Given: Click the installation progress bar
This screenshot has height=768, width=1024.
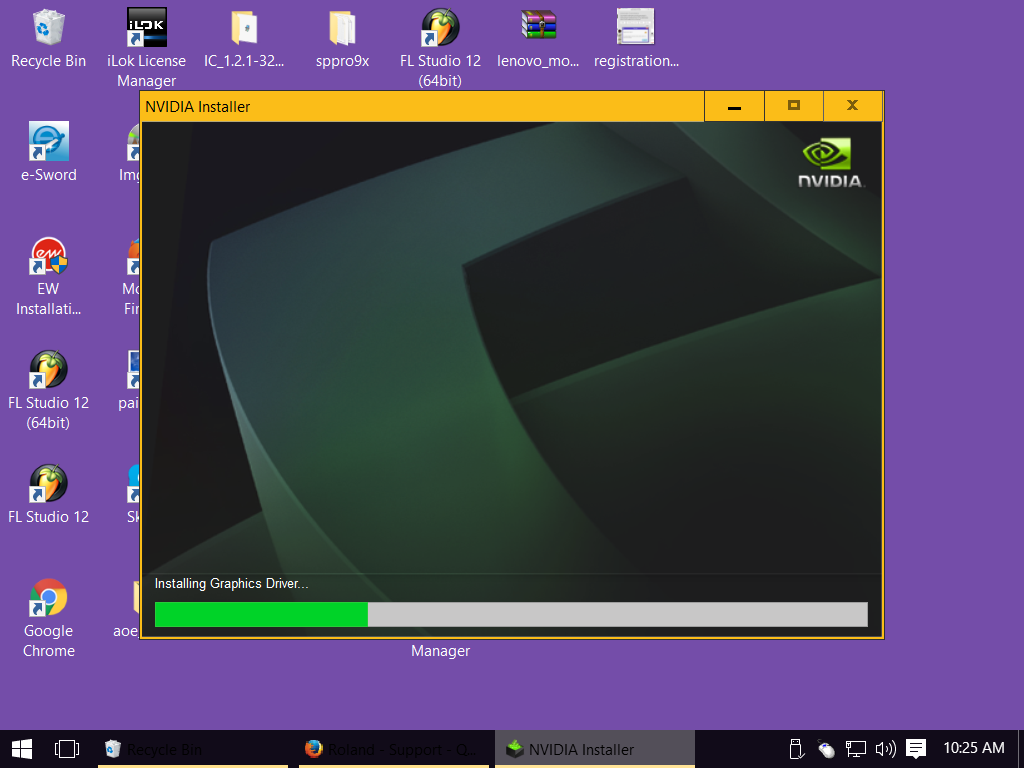Looking at the screenshot, I should (511, 615).
